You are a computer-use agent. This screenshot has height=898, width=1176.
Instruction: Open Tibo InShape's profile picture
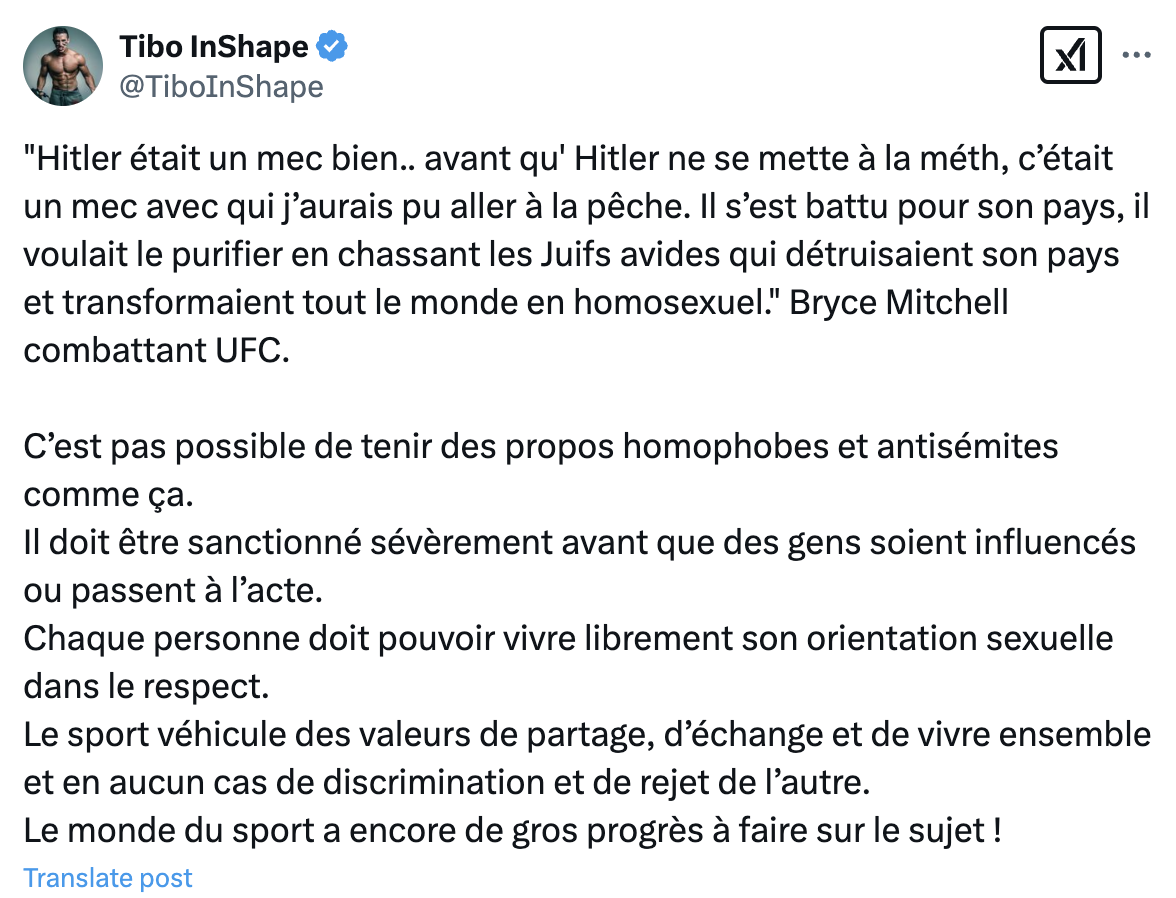click(63, 66)
